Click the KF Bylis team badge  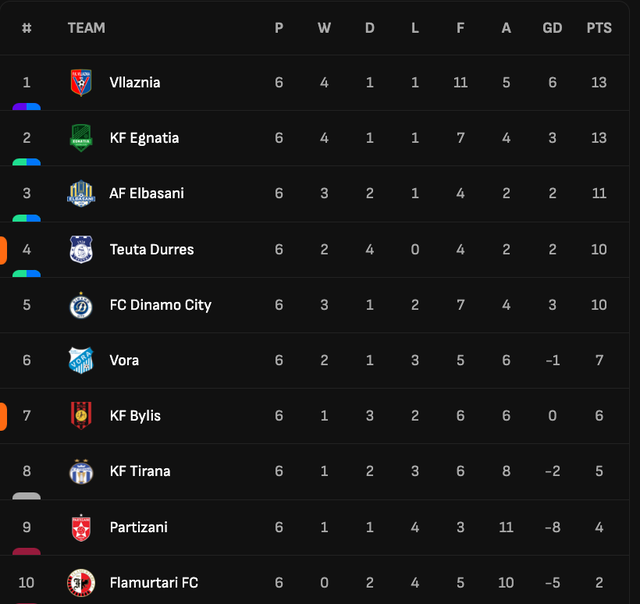pyautogui.click(x=81, y=416)
